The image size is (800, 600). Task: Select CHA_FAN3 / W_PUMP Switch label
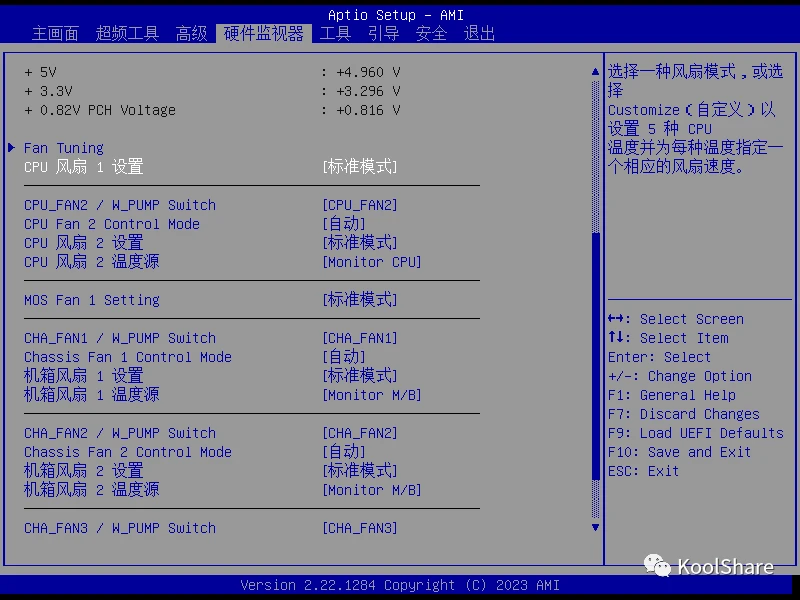(120, 528)
